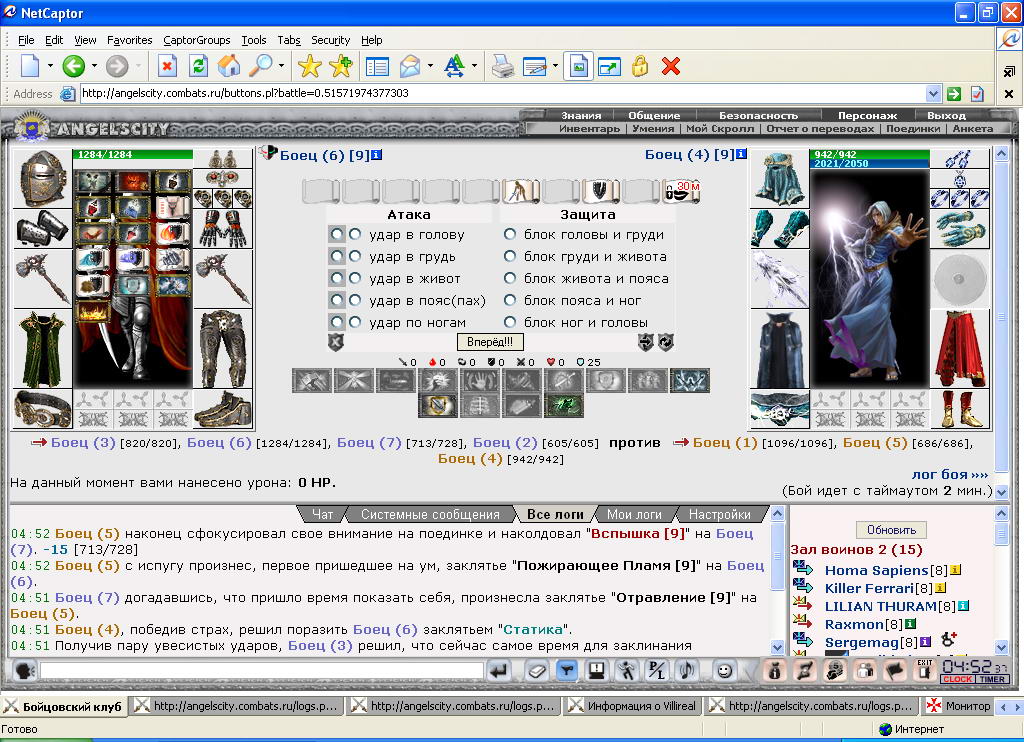Open the Mail envelope dropdown arrow

coord(430,66)
